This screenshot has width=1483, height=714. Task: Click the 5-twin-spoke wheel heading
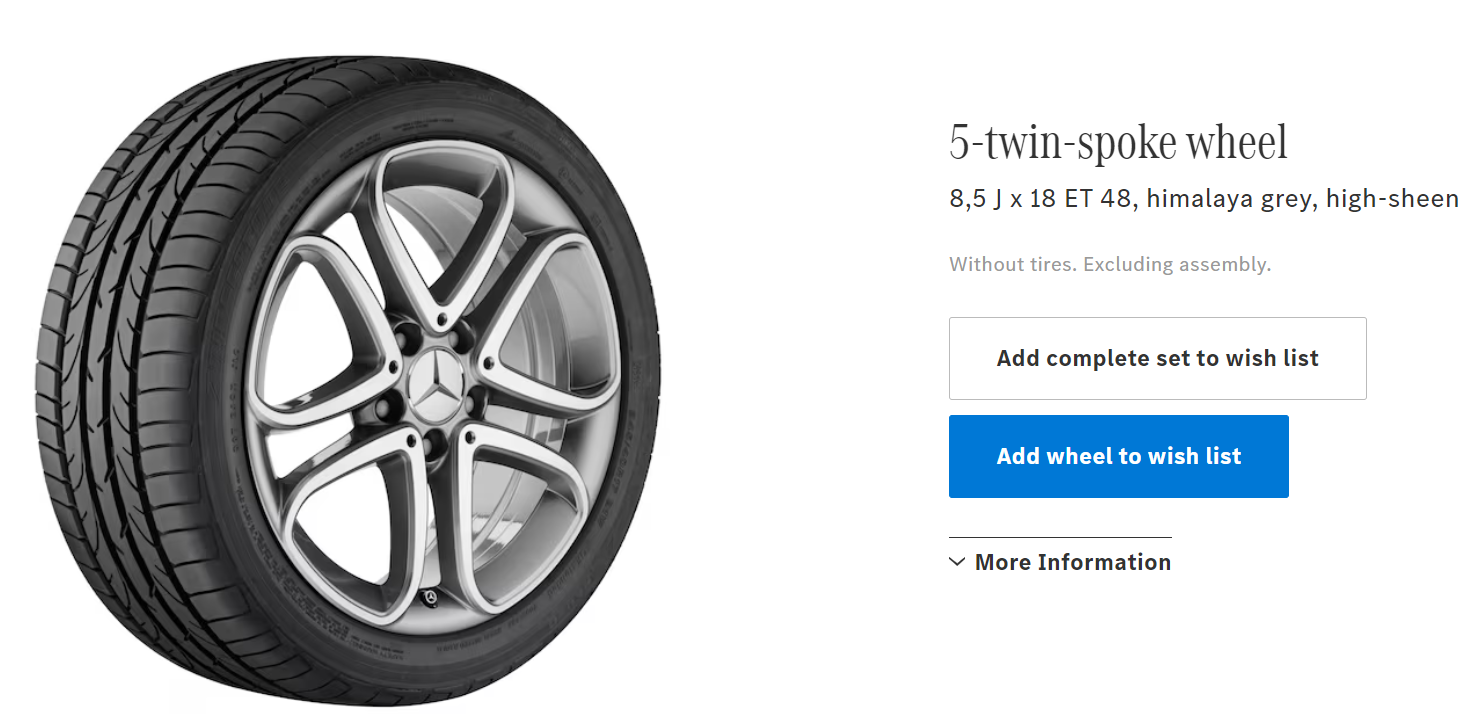coord(1118,143)
